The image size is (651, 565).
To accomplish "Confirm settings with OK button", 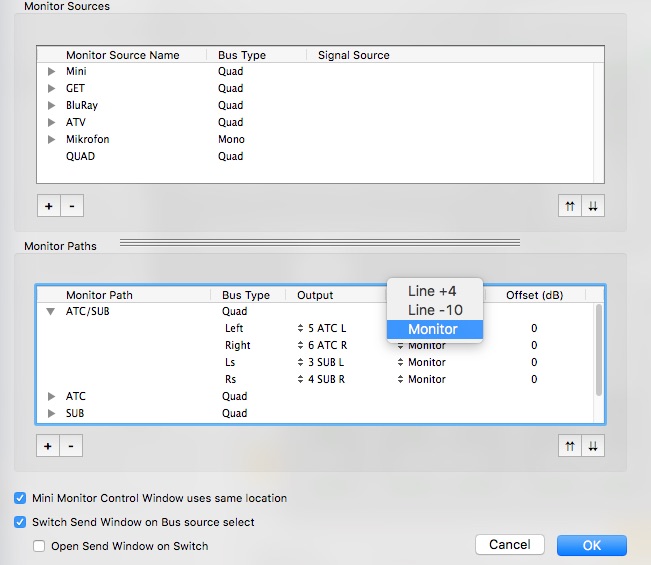I will coord(592,545).
